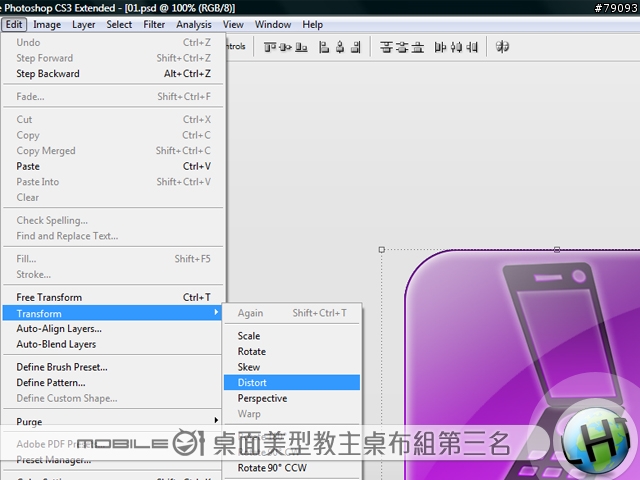Choose Perspective in the Transform submenu

(292, 398)
